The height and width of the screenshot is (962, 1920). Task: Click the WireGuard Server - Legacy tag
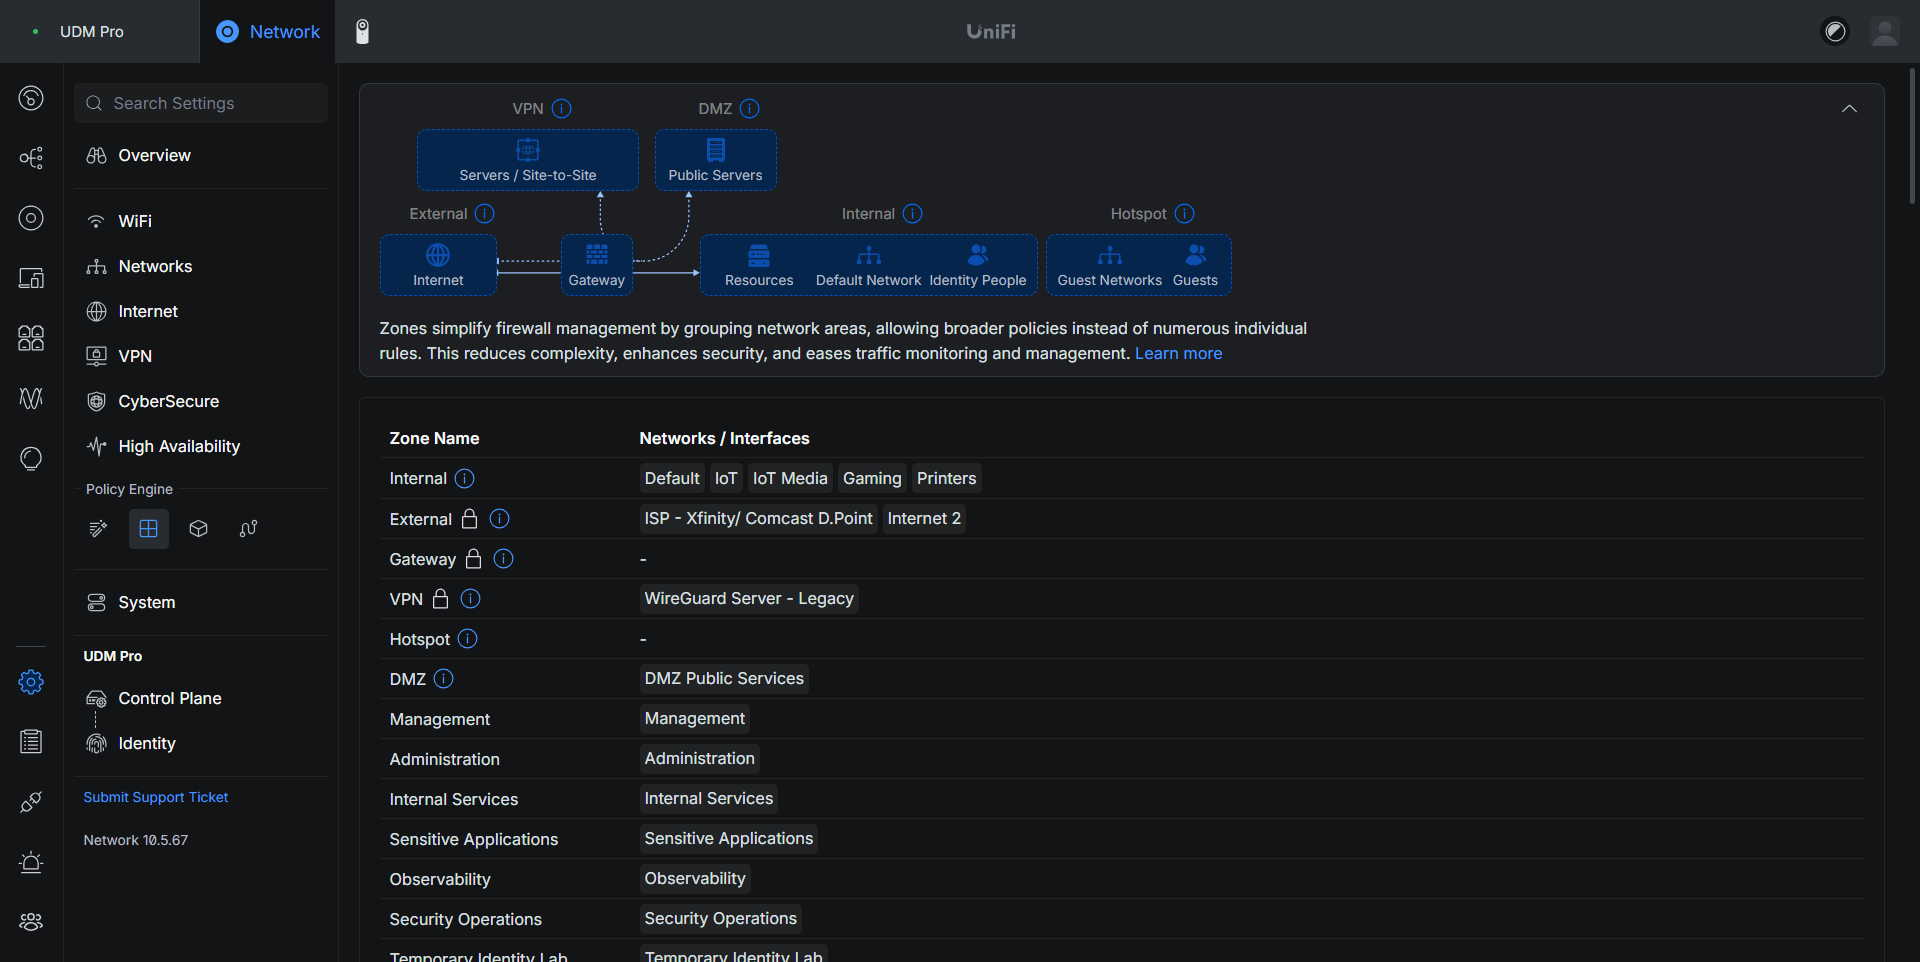(749, 598)
